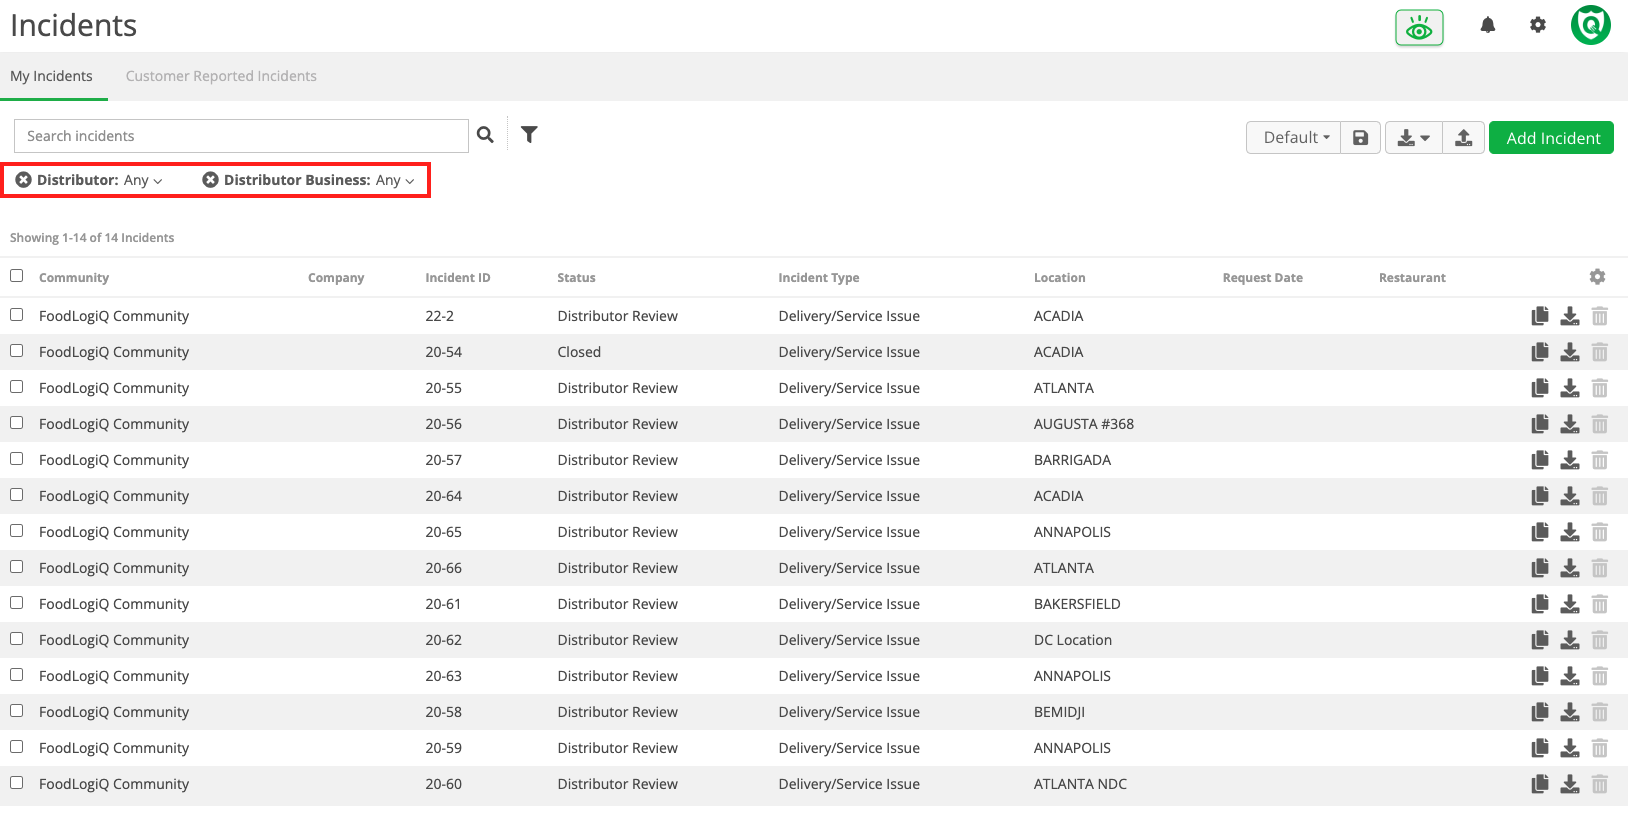
Task: Open incident 20-66 row ID
Action: (443, 568)
